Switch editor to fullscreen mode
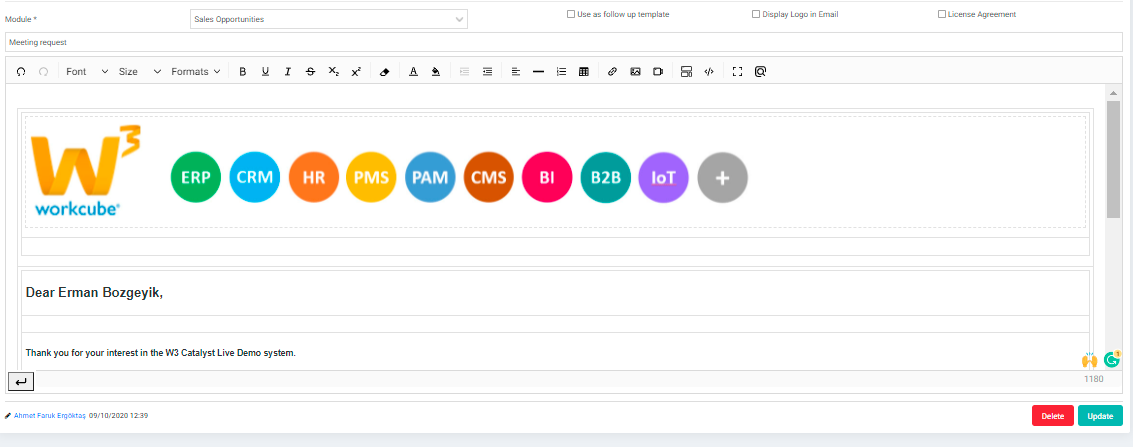The height and width of the screenshot is (447, 1133). coord(738,71)
